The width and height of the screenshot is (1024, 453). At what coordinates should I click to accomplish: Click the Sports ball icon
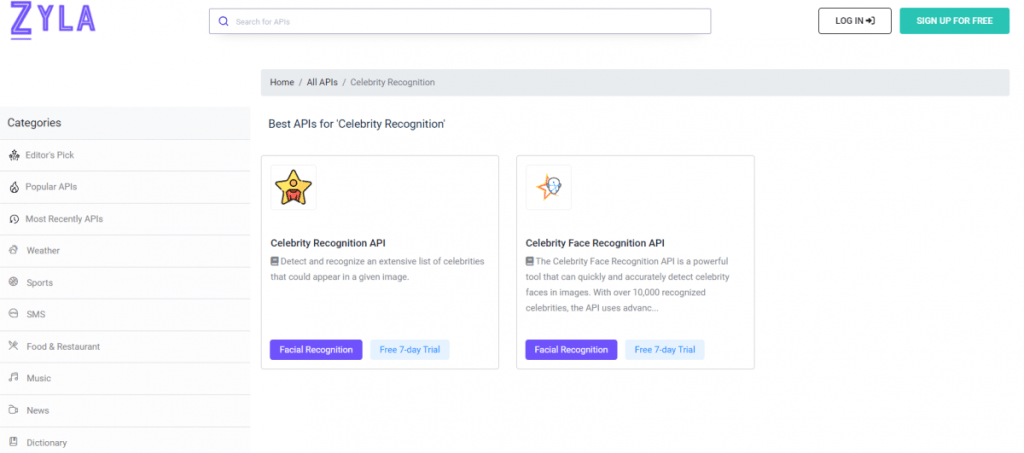(x=14, y=282)
